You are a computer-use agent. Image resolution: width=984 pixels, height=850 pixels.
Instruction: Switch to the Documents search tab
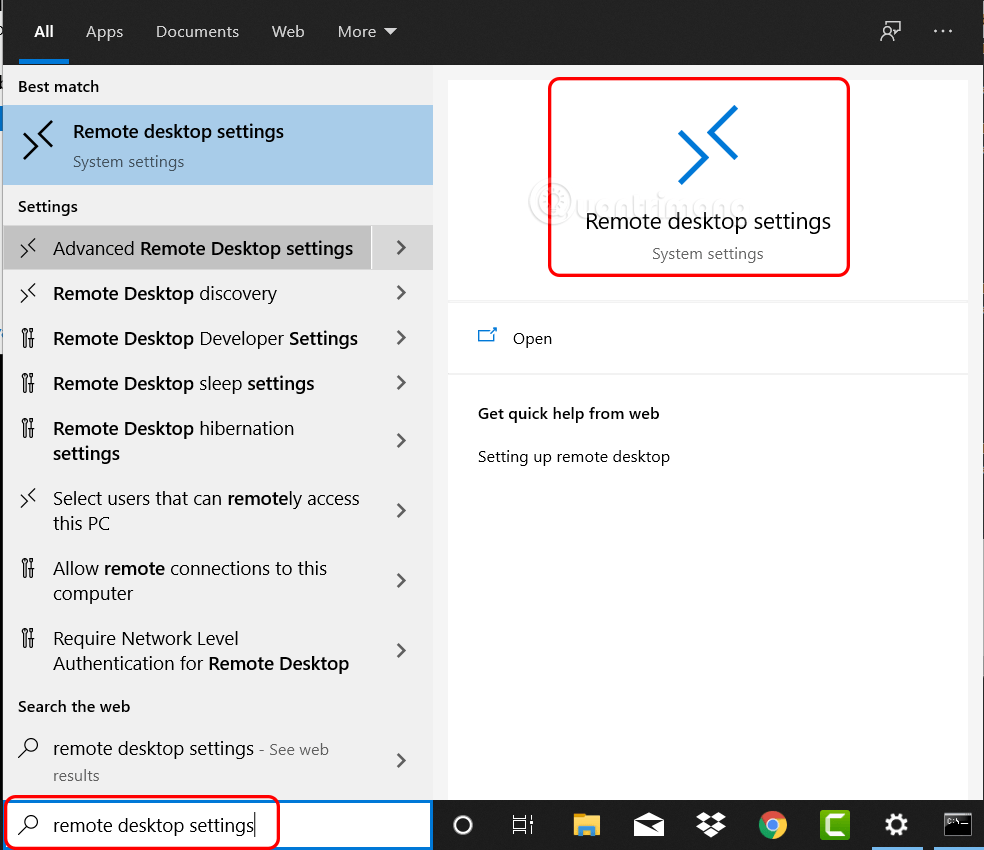197,31
